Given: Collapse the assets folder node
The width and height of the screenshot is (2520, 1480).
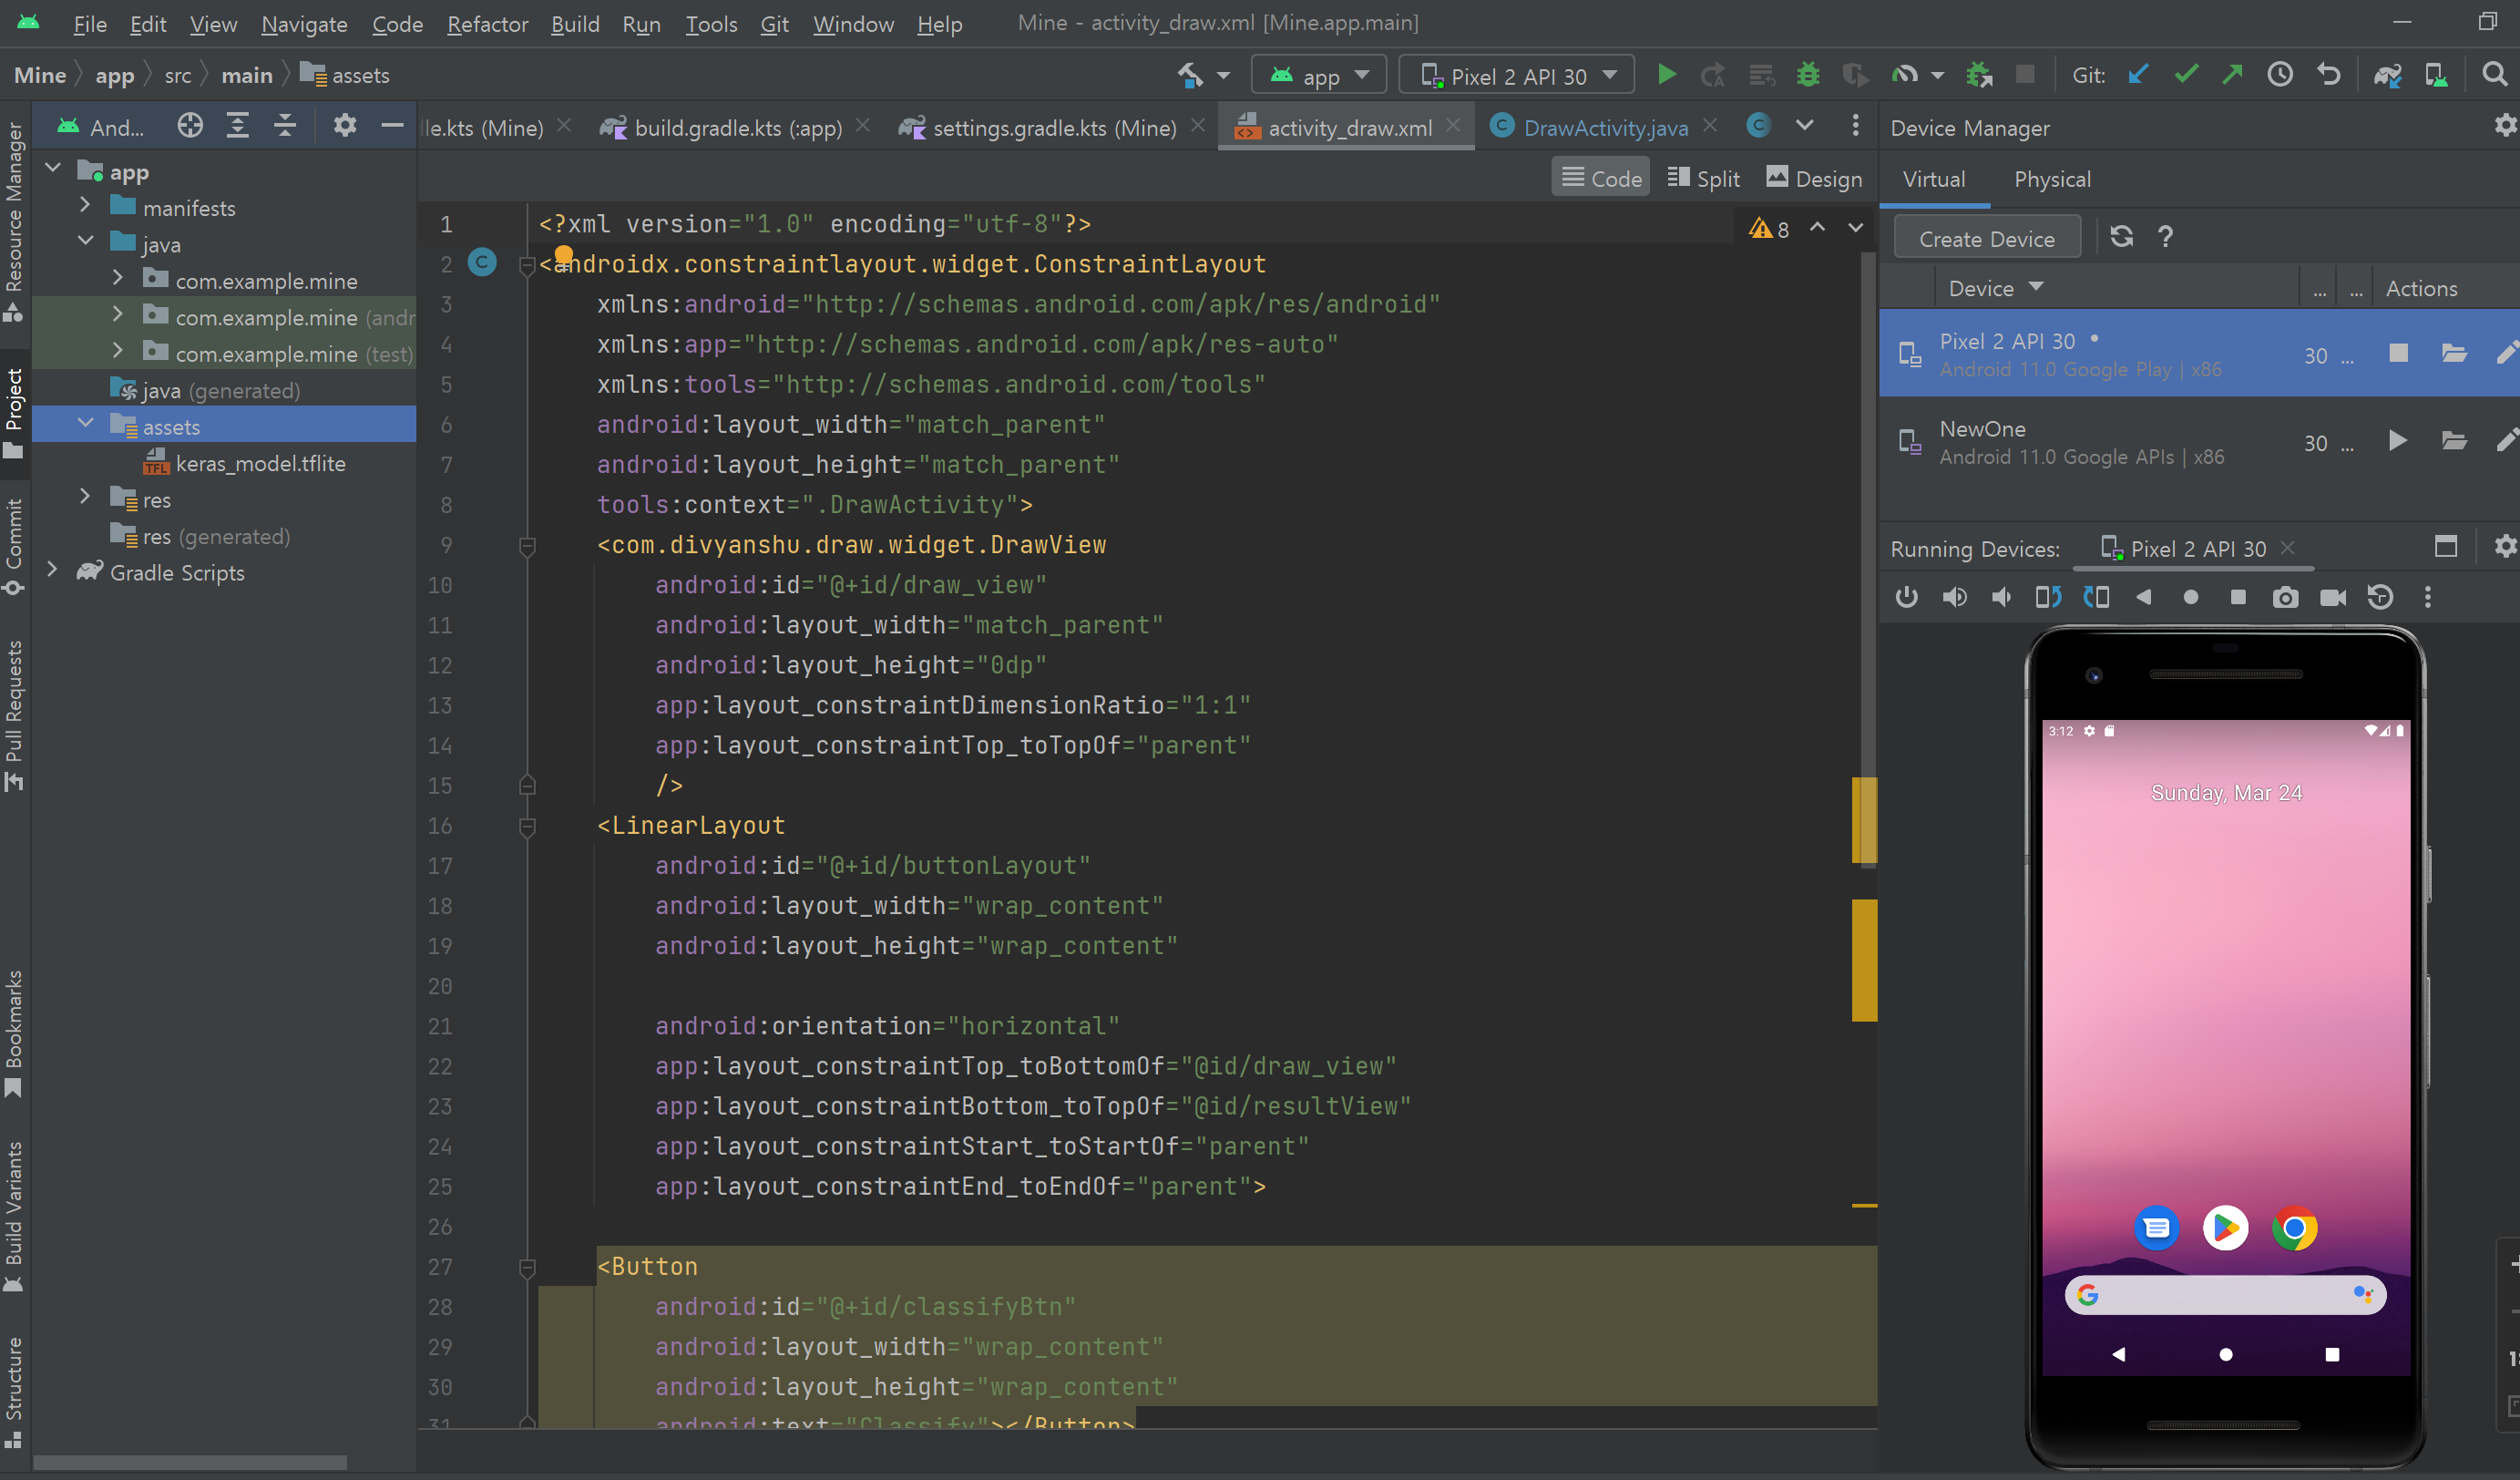Looking at the screenshot, I should coord(86,424).
